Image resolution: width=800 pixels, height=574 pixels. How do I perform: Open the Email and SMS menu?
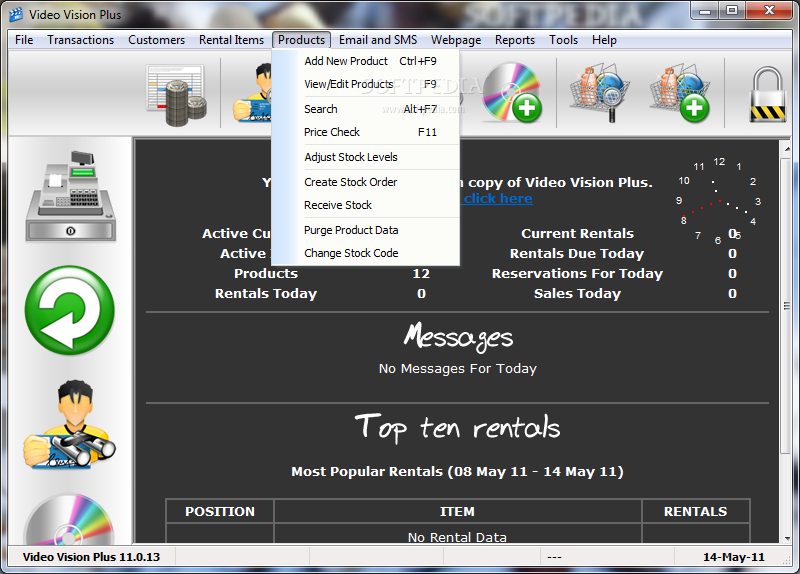378,40
